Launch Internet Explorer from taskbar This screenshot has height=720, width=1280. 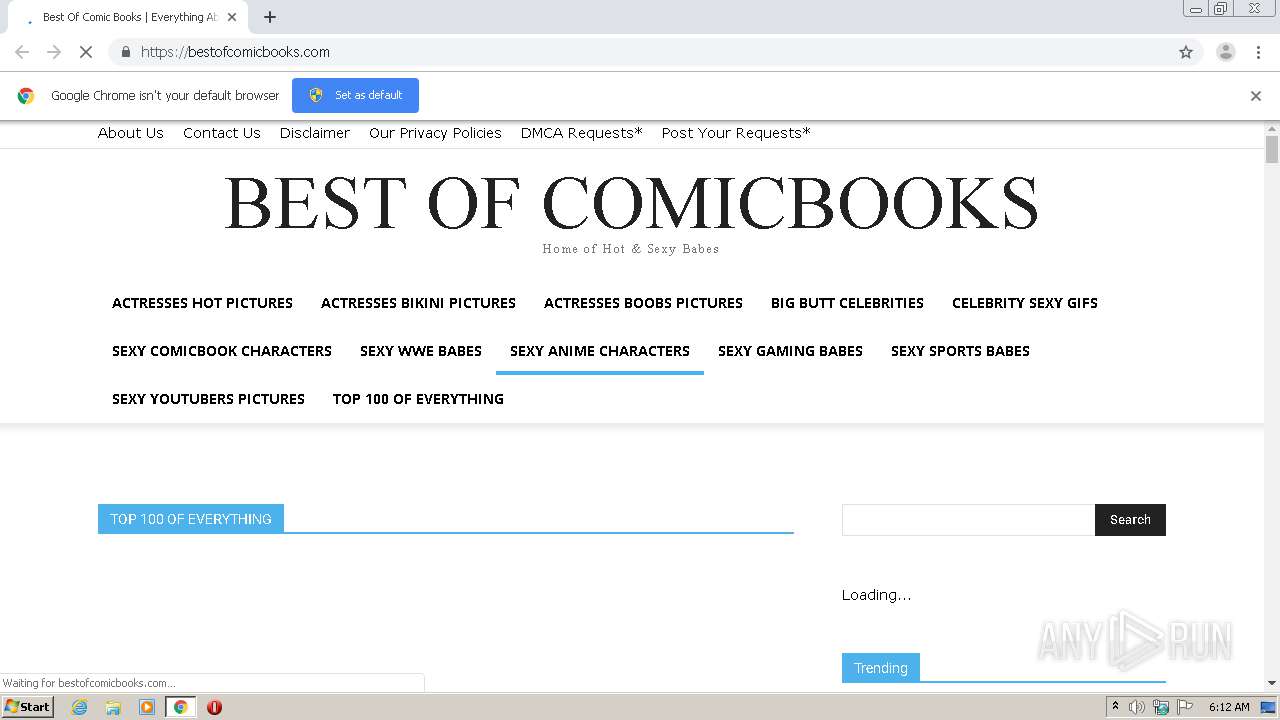80,707
